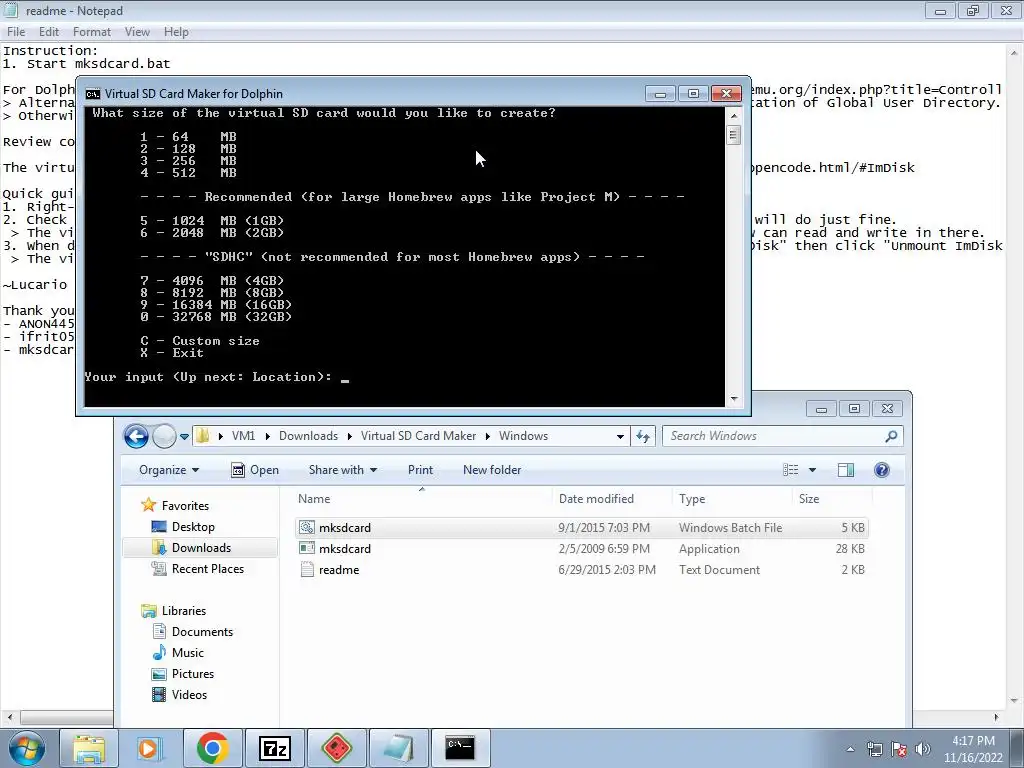Click the Notepad horizontal scrollbar left arrow

[9, 717]
